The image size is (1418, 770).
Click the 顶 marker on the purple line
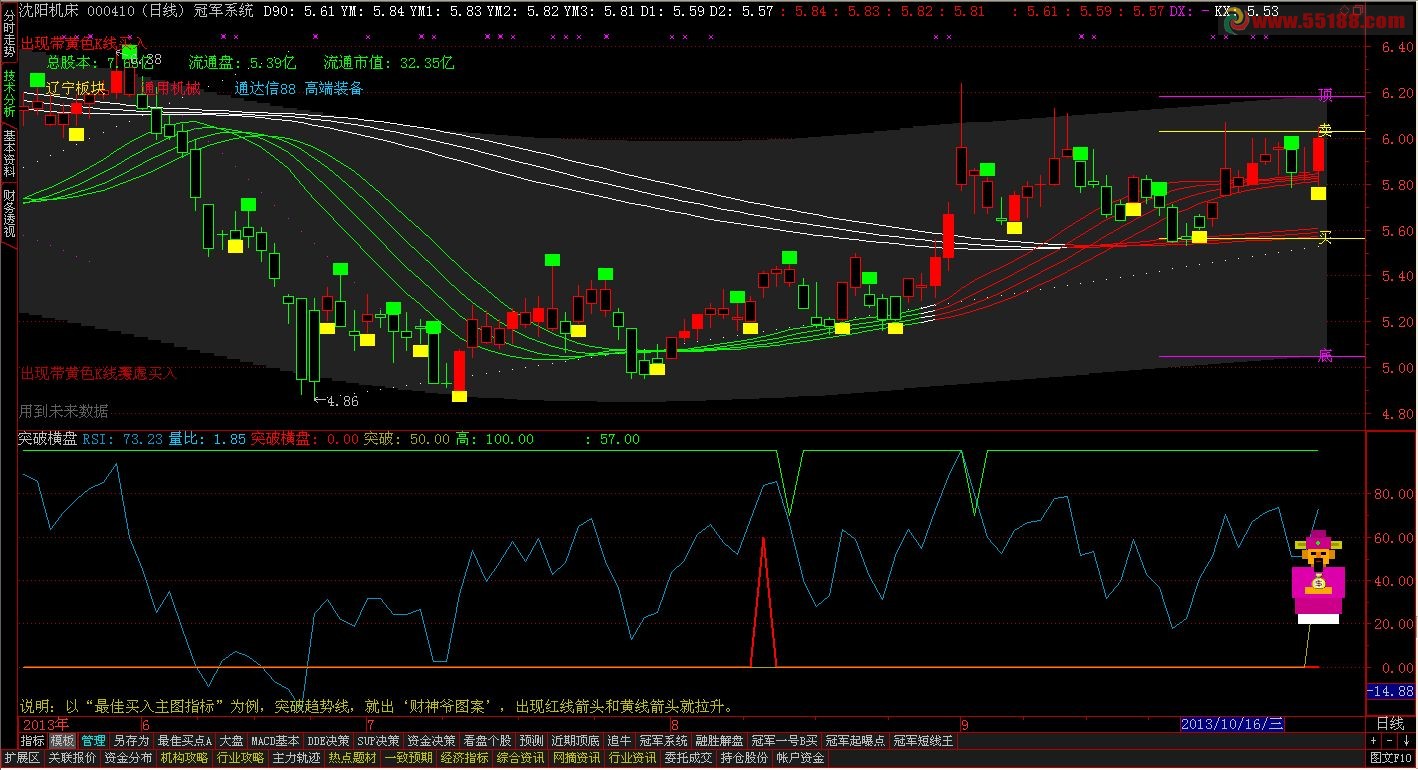(1325, 95)
